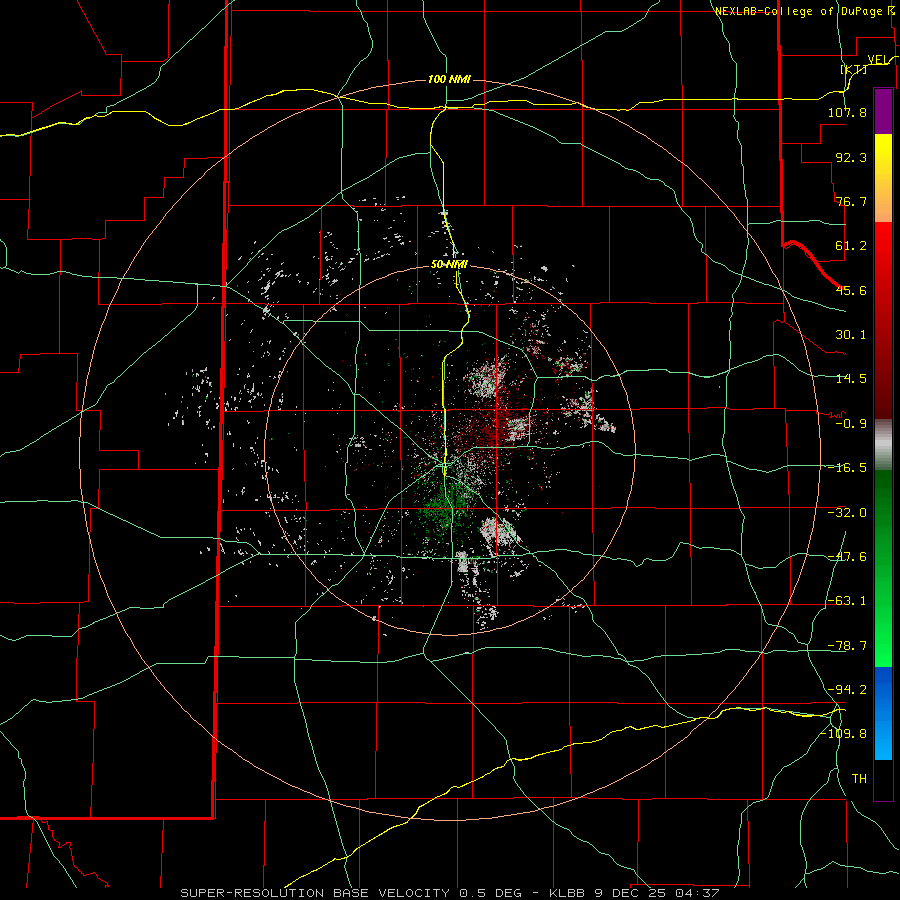Select the 92.3 scale value
The image size is (900, 900).
(x=851, y=157)
